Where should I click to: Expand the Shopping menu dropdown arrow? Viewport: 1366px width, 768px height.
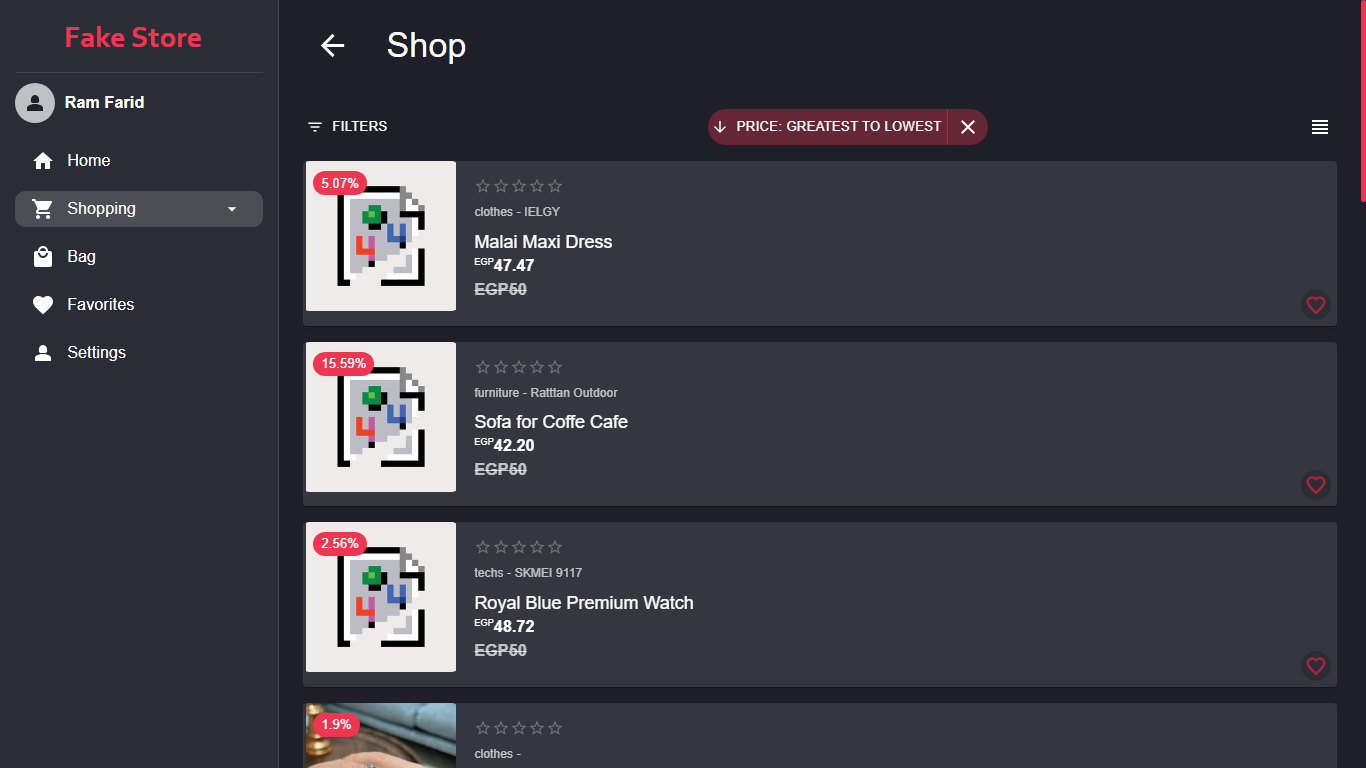click(x=232, y=209)
